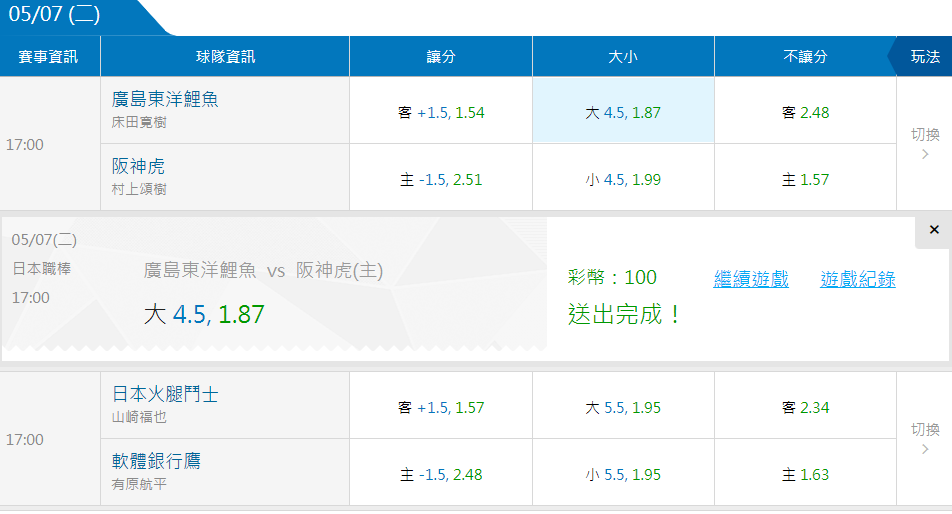The image size is (952, 514).
Task: Open 軟體銀行鷹 team name
Action: (156, 461)
